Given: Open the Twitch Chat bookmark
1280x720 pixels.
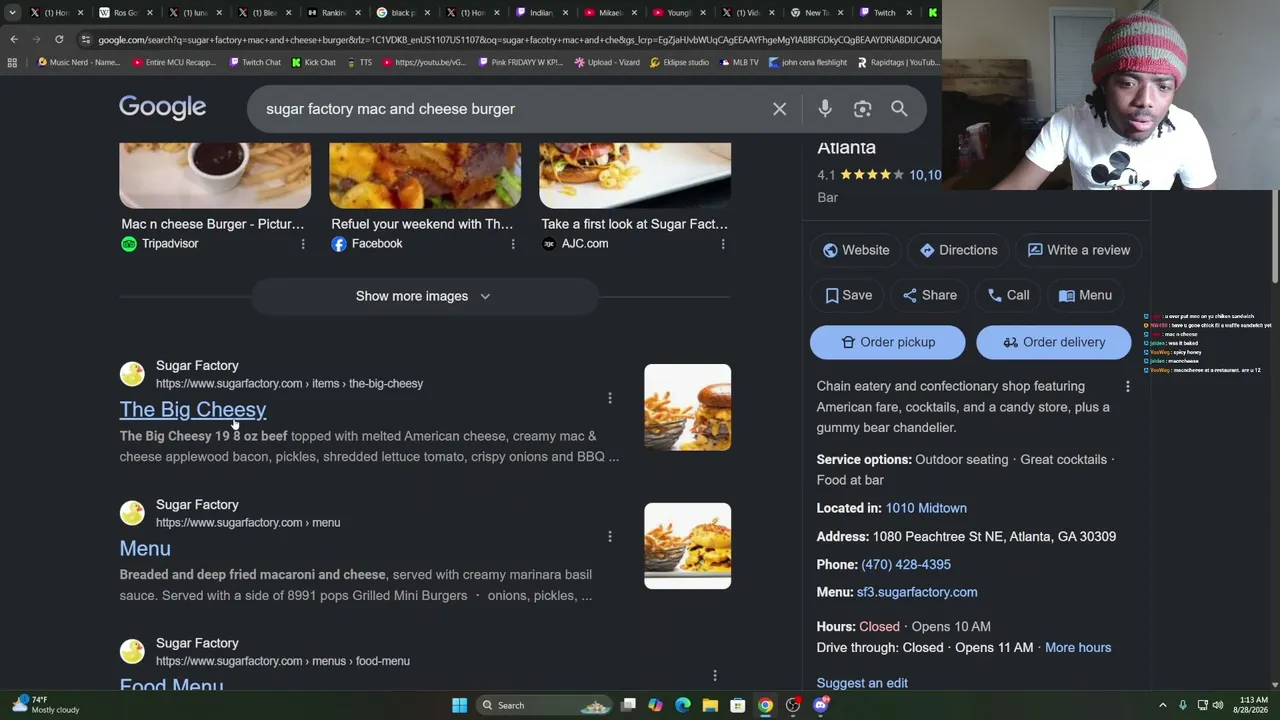Looking at the screenshot, I should coord(255,62).
